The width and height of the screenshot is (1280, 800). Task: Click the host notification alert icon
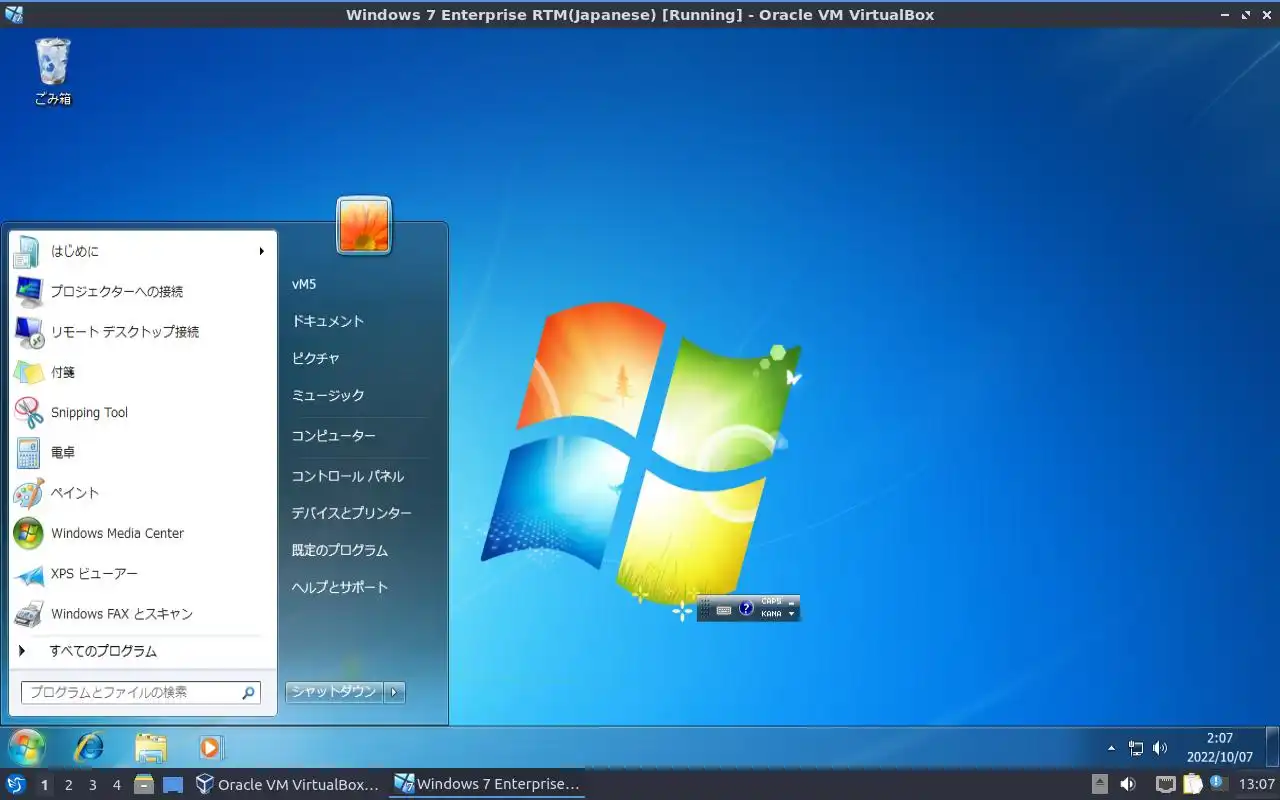coord(1218,783)
